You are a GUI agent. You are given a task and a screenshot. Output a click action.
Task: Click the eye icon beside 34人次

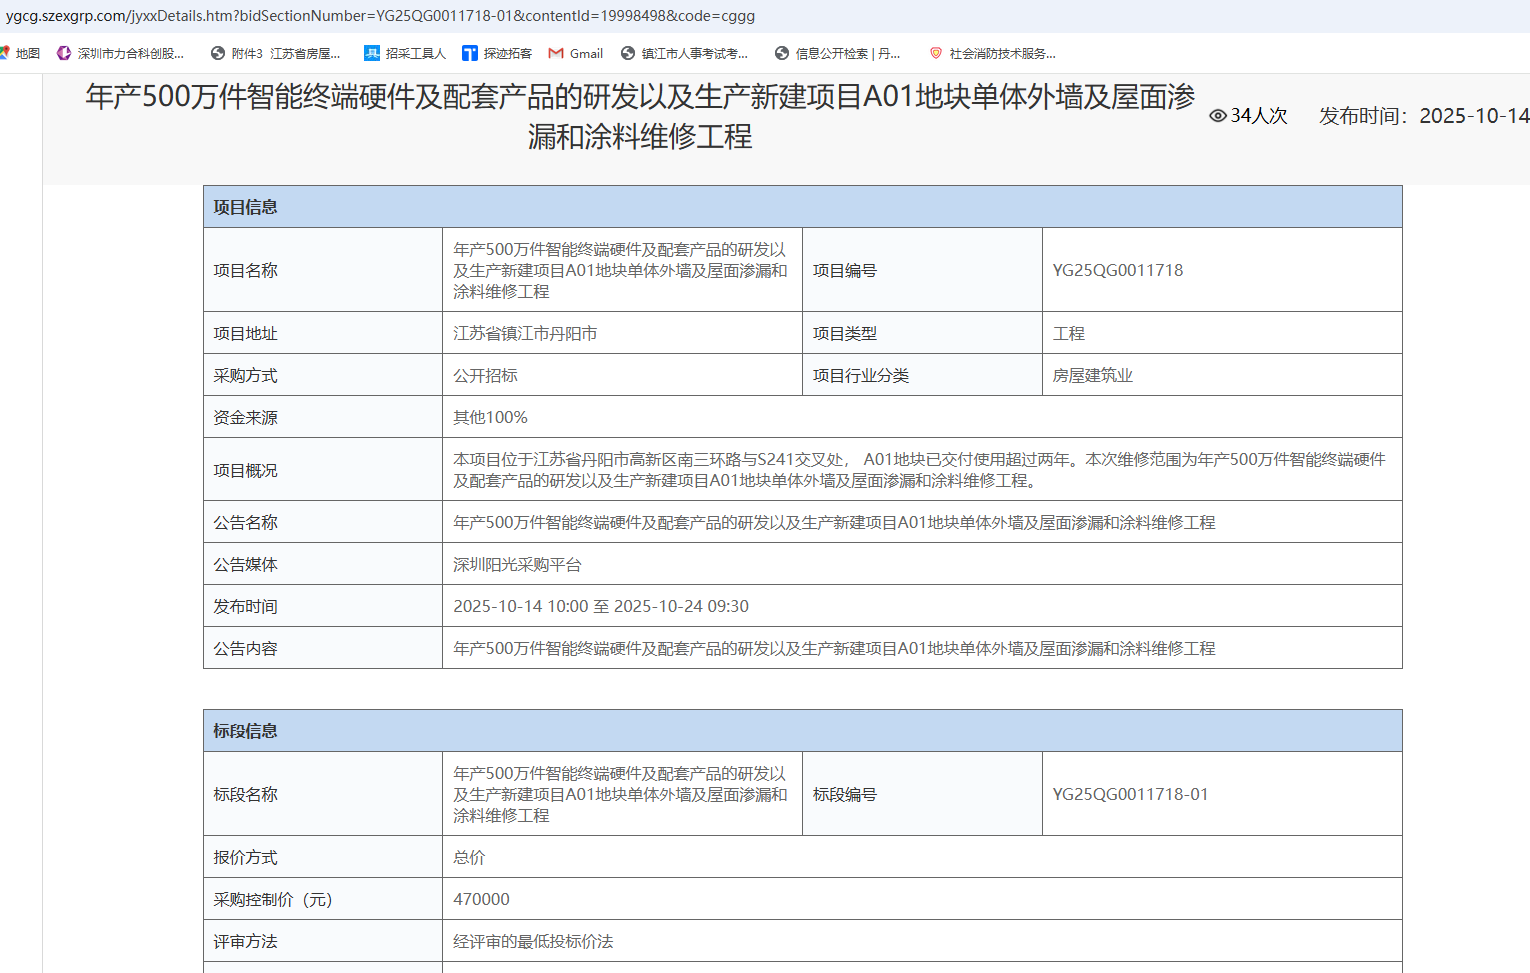(x=1217, y=116)
